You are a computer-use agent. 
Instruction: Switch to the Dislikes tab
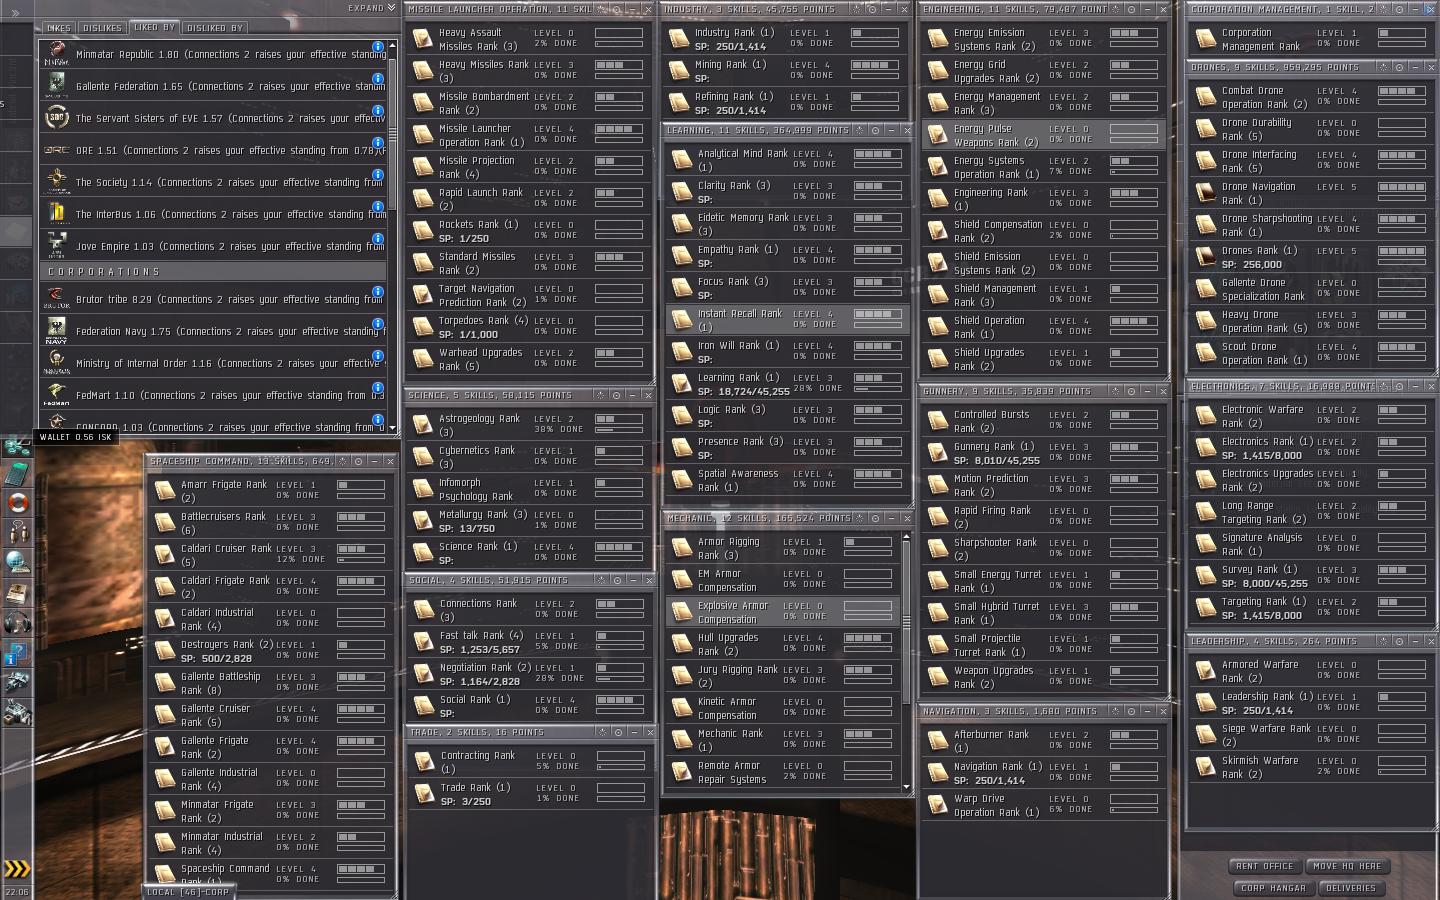pyautogui.click(x=103, y=28)
